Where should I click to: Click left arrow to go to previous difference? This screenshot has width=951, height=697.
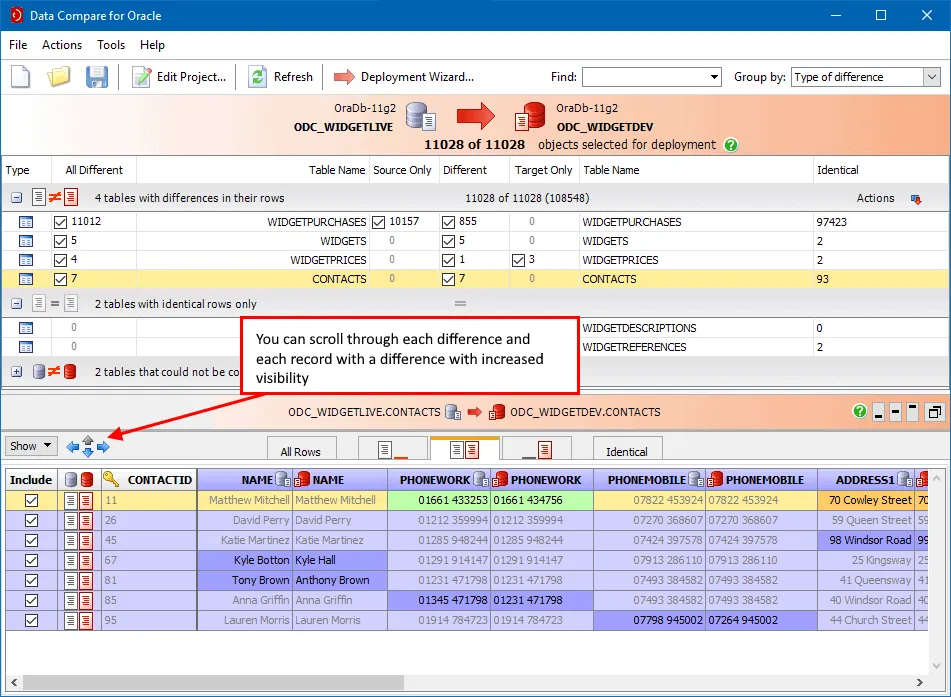pyautogui.click(x=73, y=447)
